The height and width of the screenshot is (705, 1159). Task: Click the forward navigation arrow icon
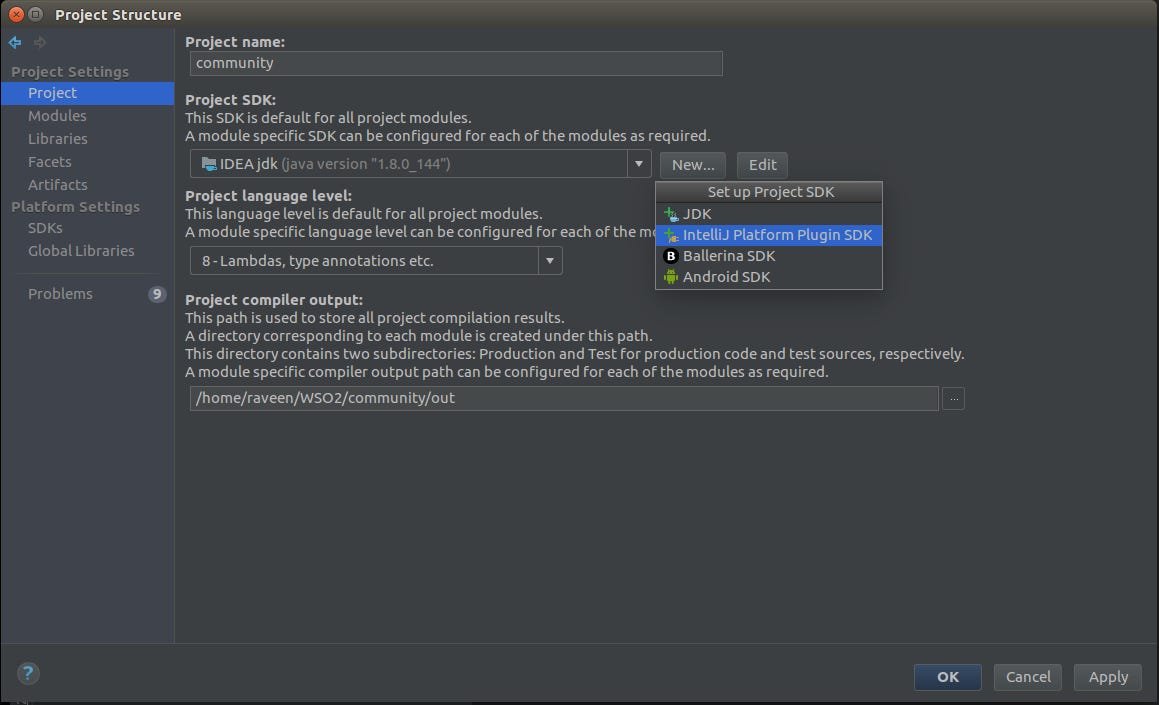40,42
